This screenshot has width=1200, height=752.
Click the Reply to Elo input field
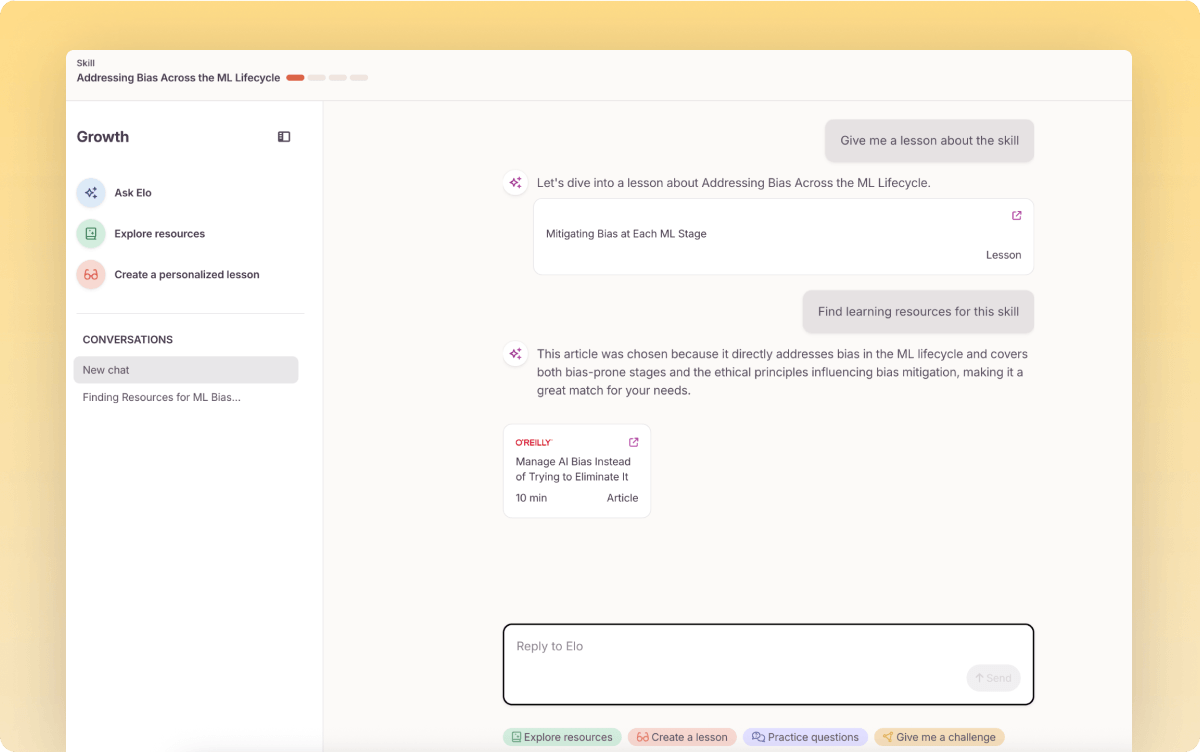point(768,665)
